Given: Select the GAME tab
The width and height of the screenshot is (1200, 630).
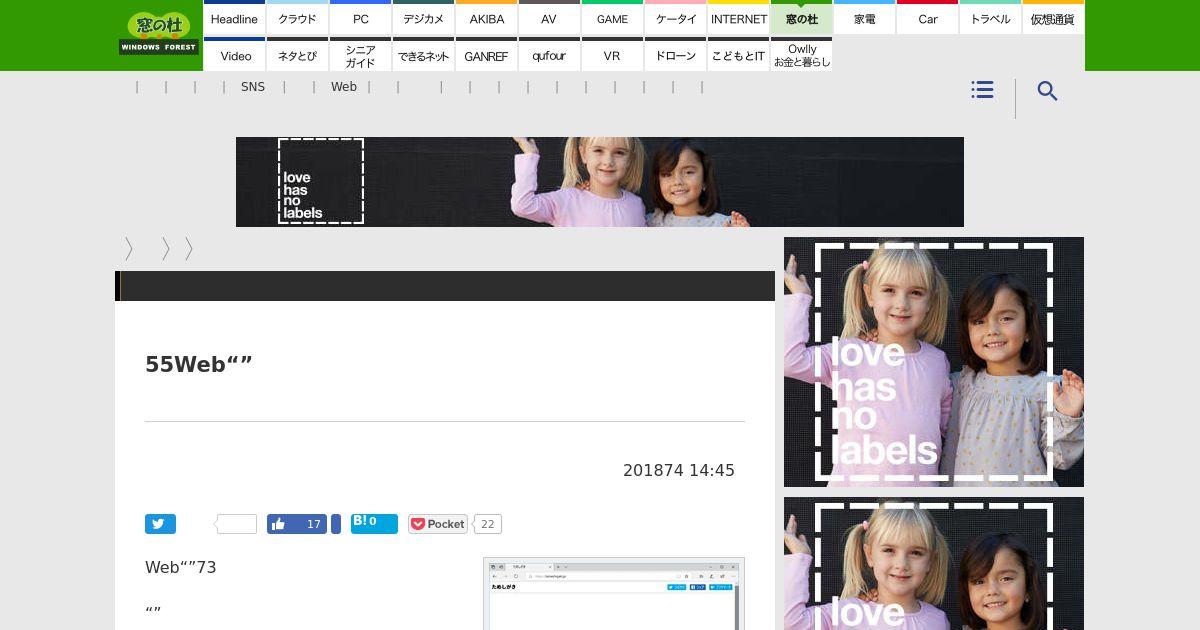Looking at the screenshot, I should coord(612,18).
